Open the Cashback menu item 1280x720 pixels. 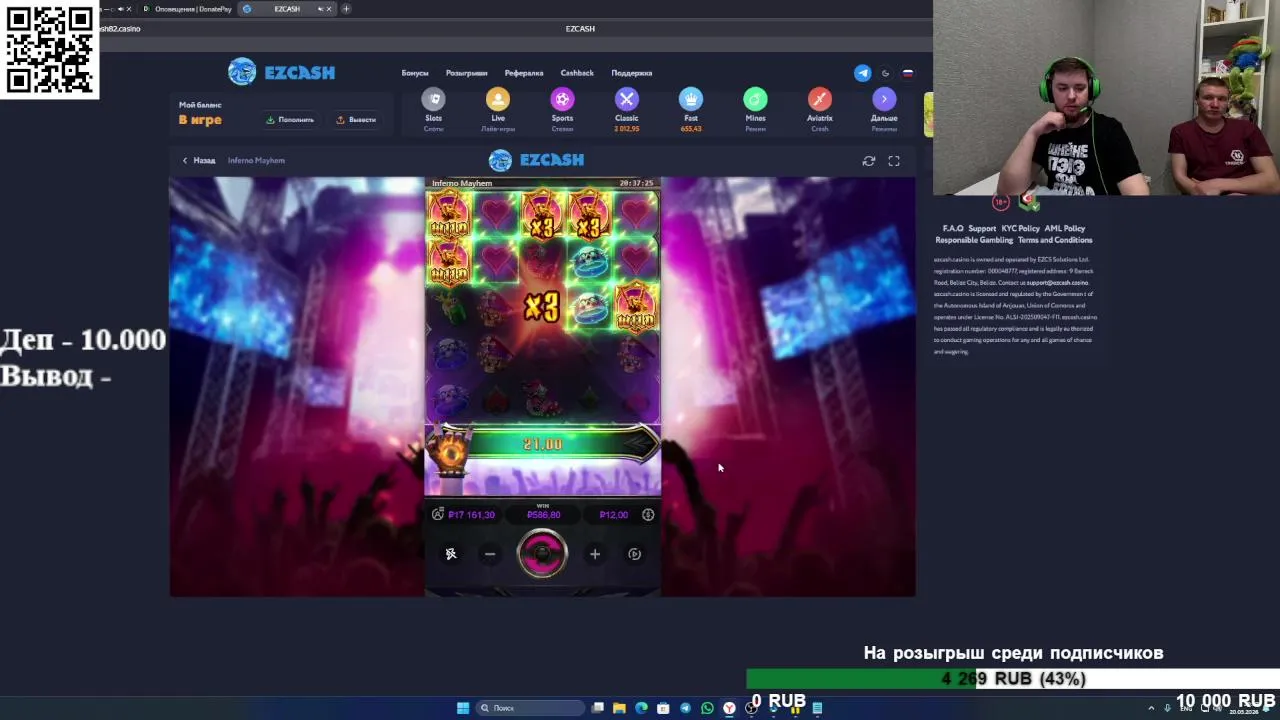point(577,73)
